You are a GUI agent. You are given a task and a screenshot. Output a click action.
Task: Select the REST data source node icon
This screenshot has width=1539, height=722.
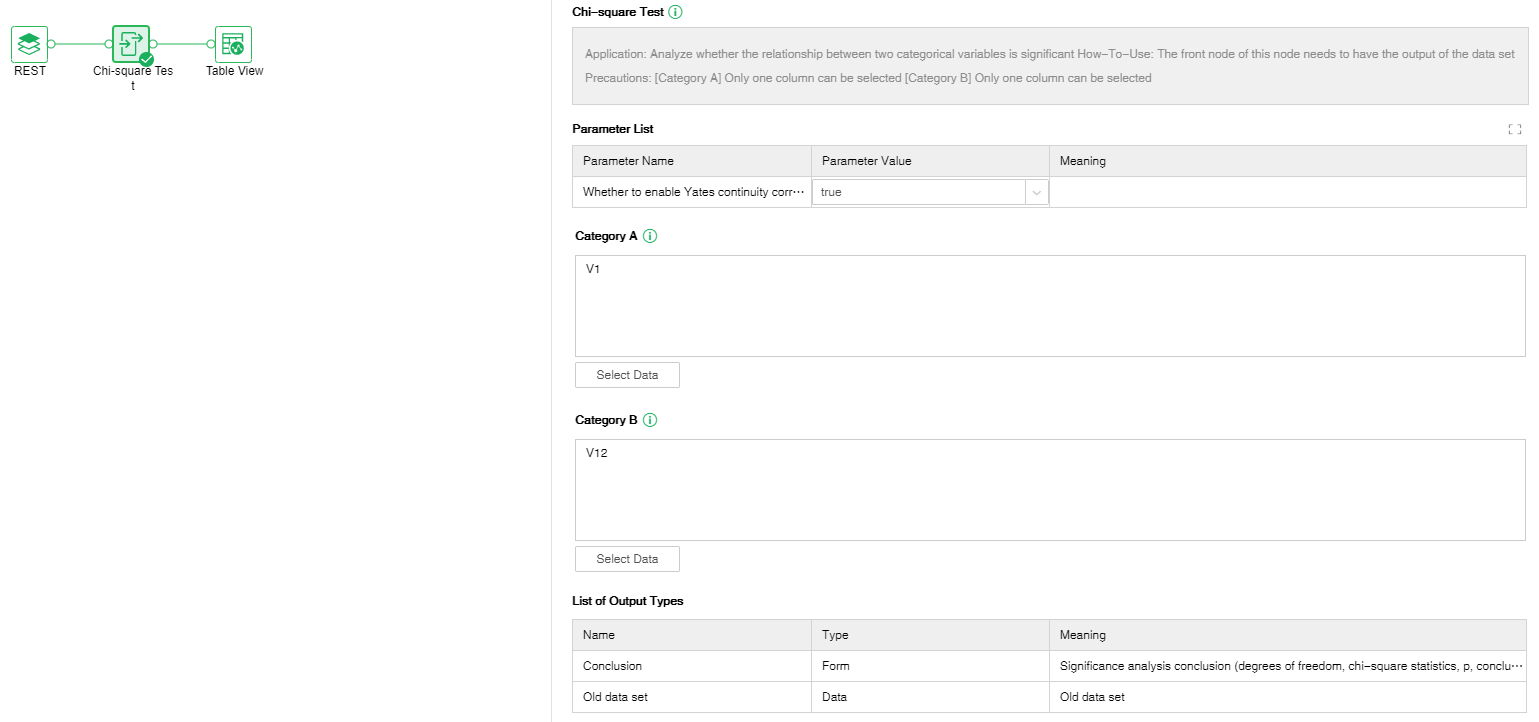[x=30, y=44]
